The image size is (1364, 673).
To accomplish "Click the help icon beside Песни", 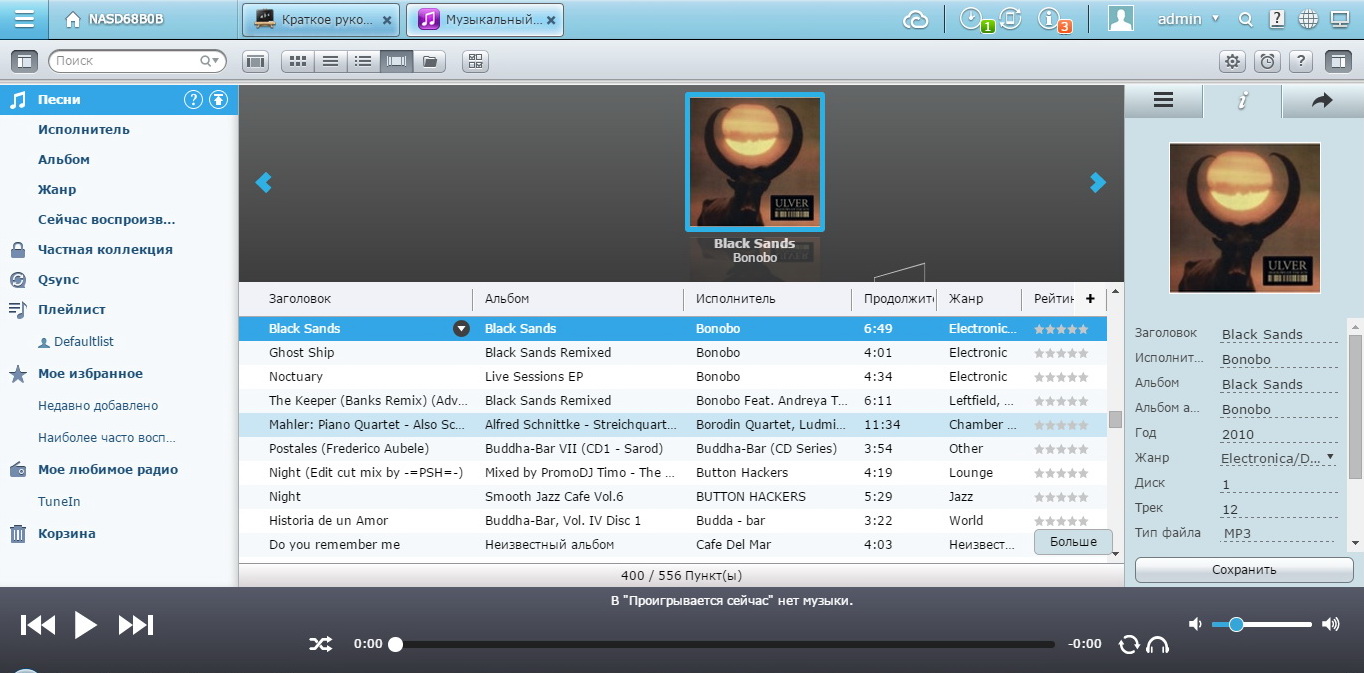I will click(x=193, y=99).
